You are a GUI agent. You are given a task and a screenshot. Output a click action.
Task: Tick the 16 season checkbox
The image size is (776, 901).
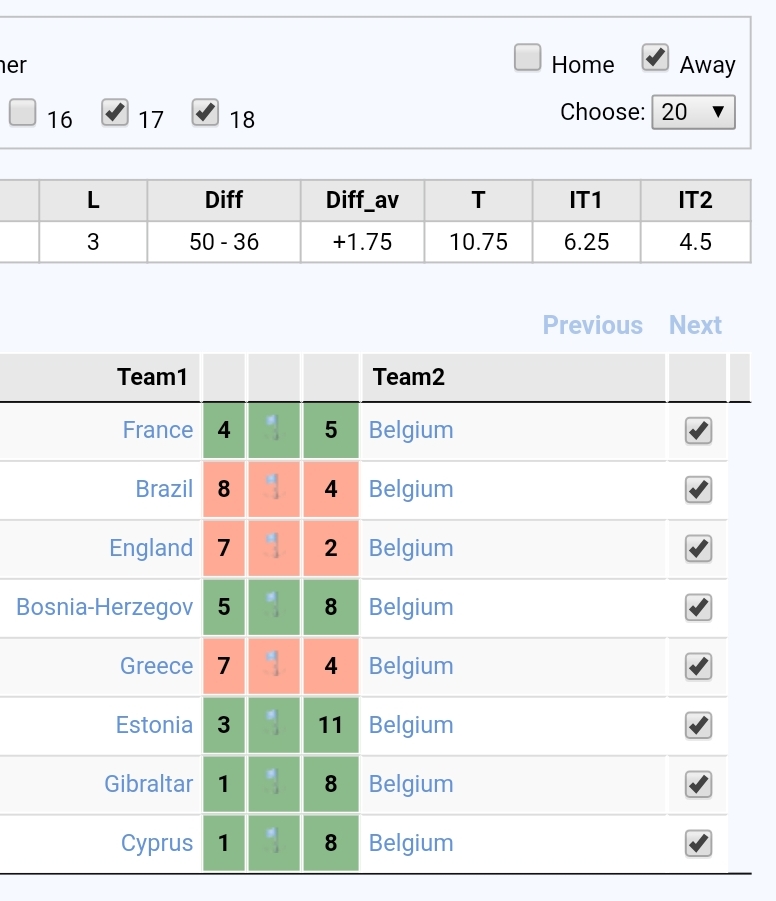(23, 111)
